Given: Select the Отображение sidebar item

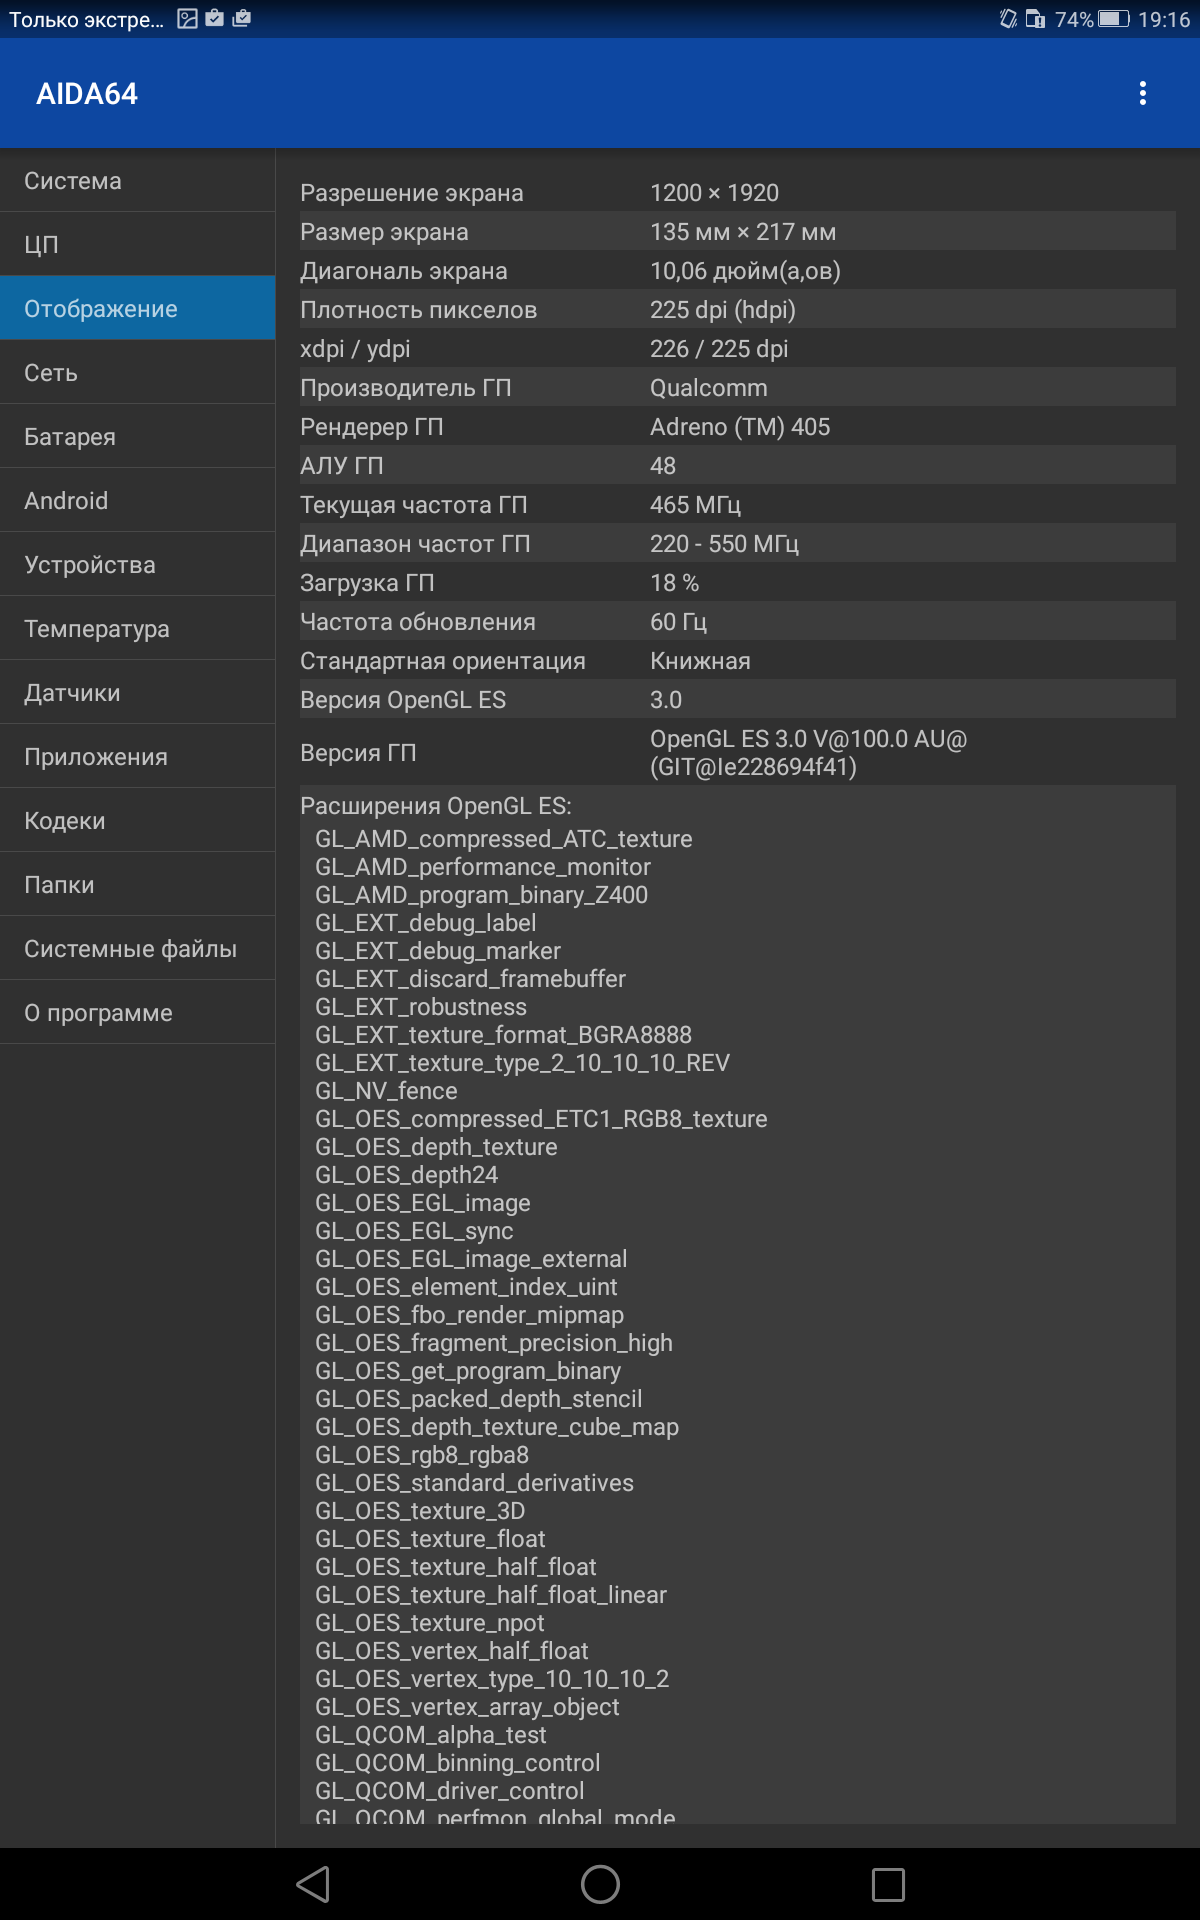Looking at the screenshot, I should point(138,309).
